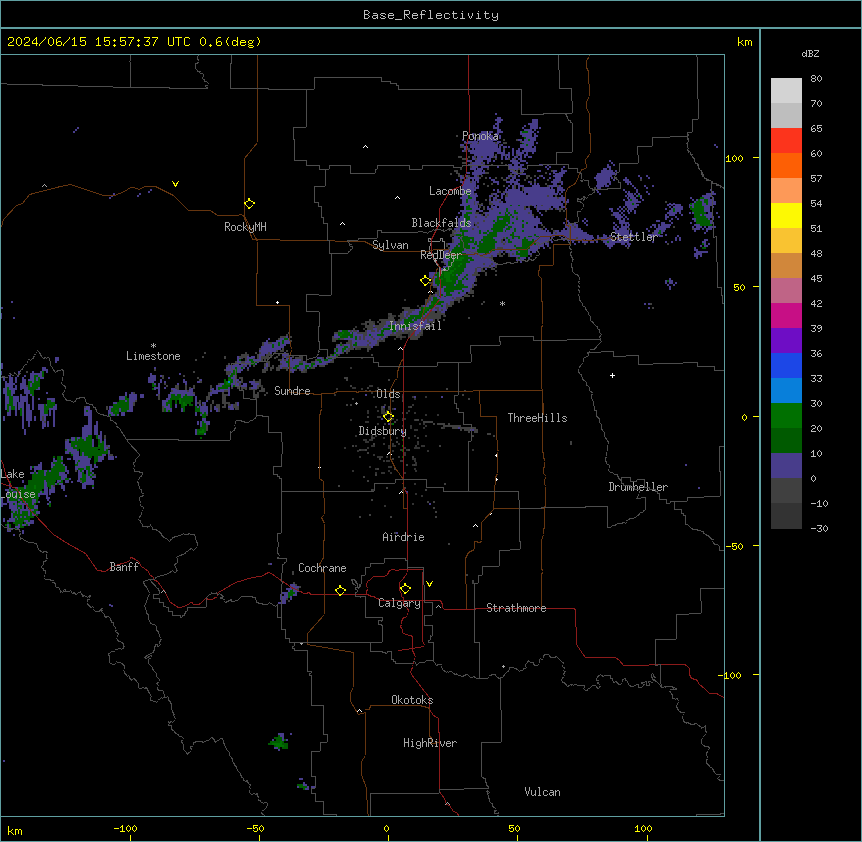Click the -30 value on dBZ legend
The width and height of the screenshot is (862, 842).
819,529
